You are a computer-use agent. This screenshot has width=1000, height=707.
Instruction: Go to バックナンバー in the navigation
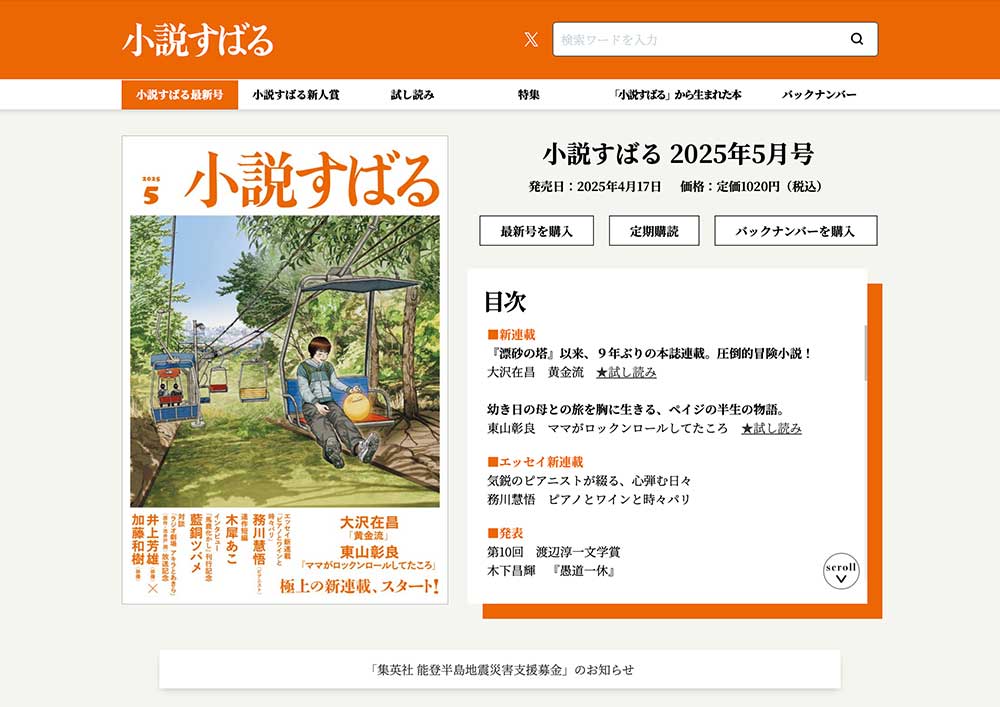click(x=820, y=95)
